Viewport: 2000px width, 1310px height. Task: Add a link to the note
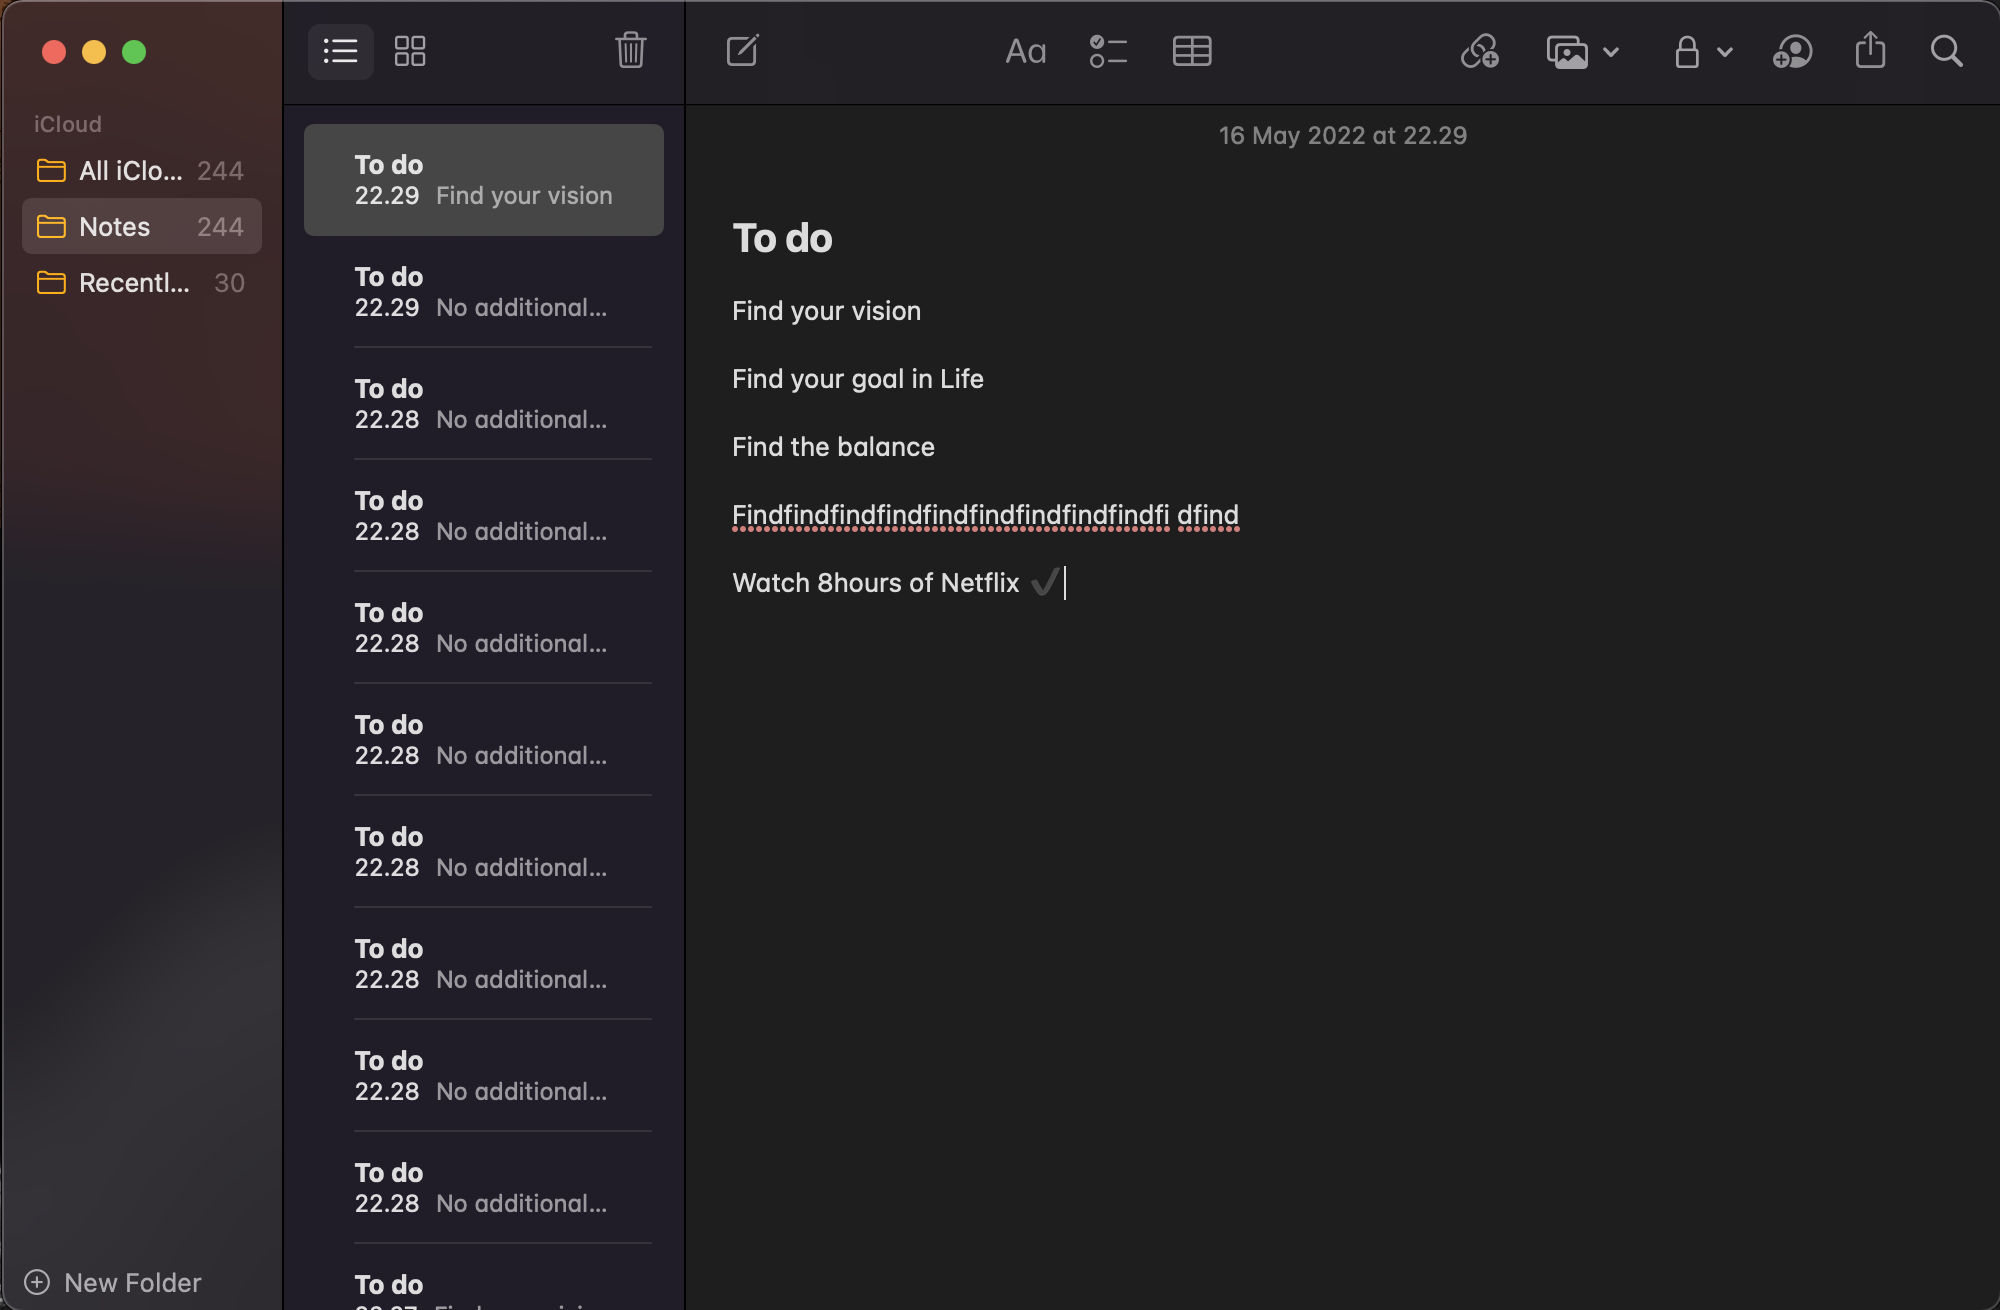point(1479,51)
